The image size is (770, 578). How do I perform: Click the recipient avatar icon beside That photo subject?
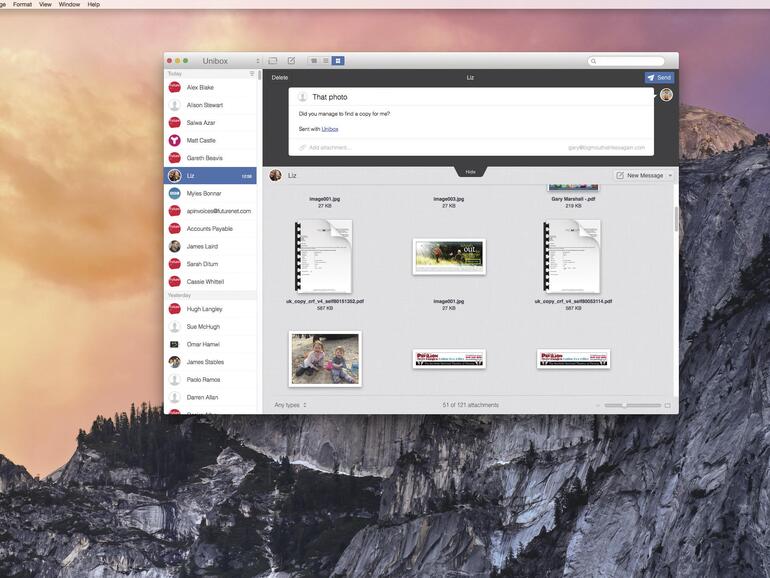[x=302, y=97]
